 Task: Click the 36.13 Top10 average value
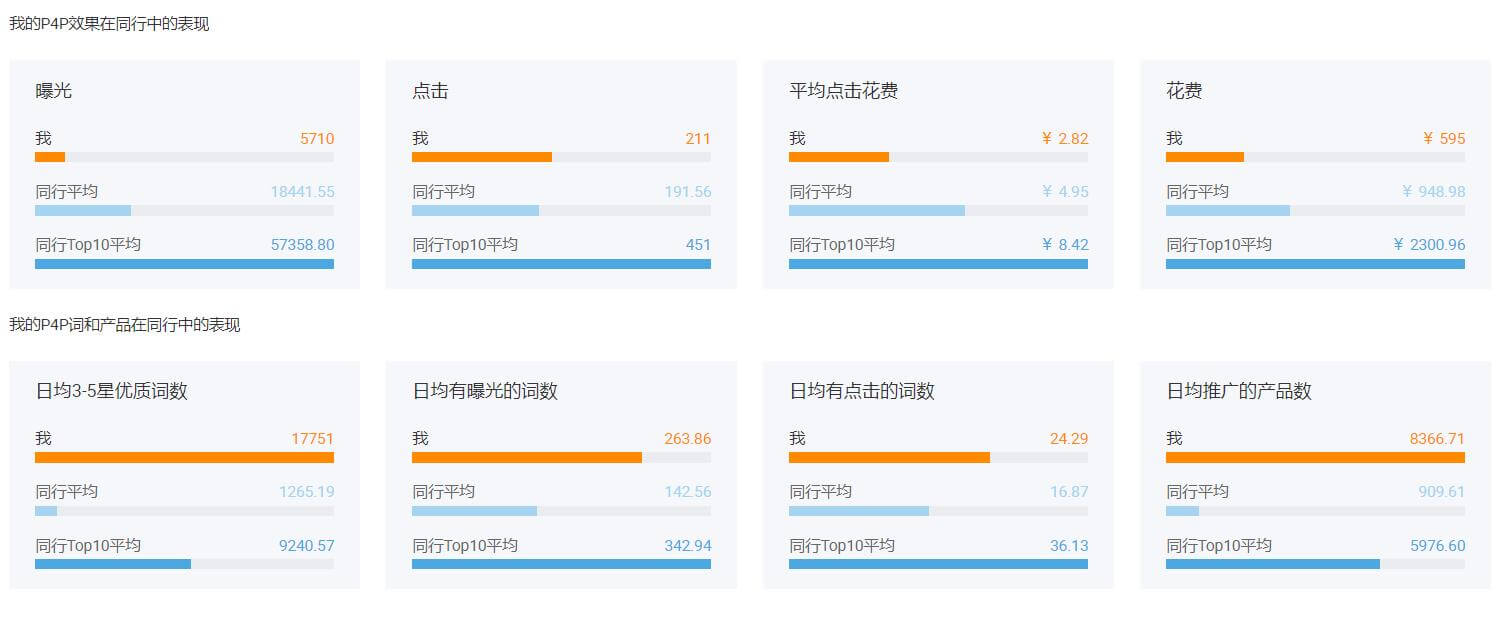[1068, 546]
